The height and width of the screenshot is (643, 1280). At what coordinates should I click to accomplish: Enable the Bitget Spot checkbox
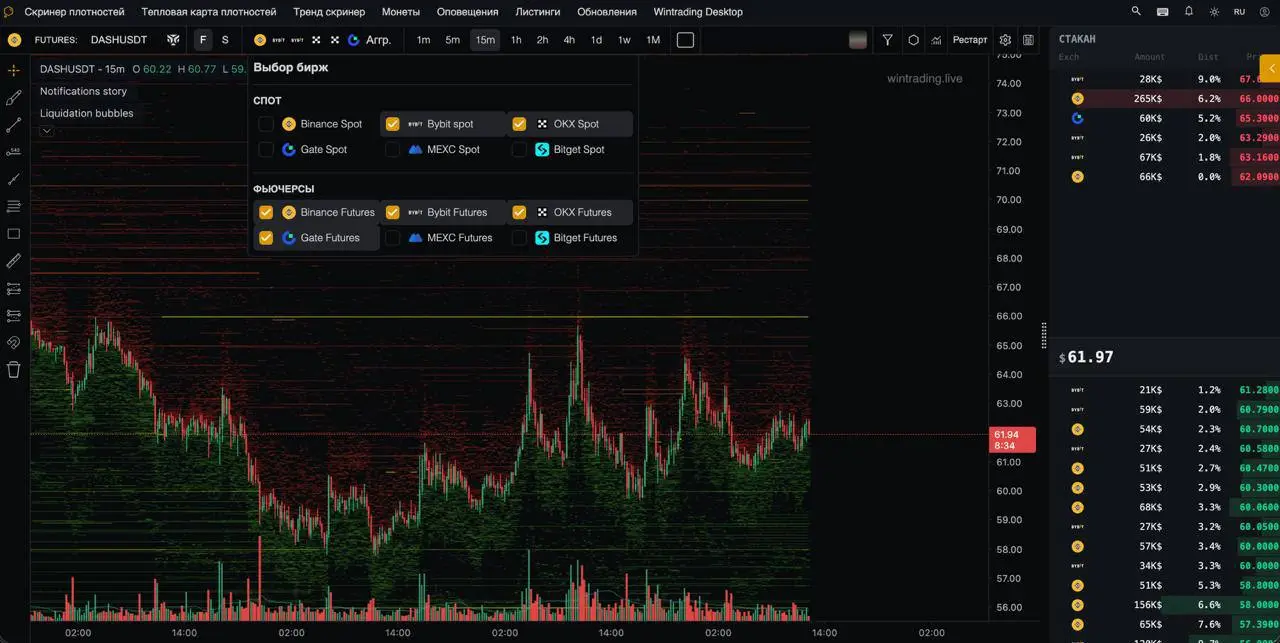coord(519,149)
